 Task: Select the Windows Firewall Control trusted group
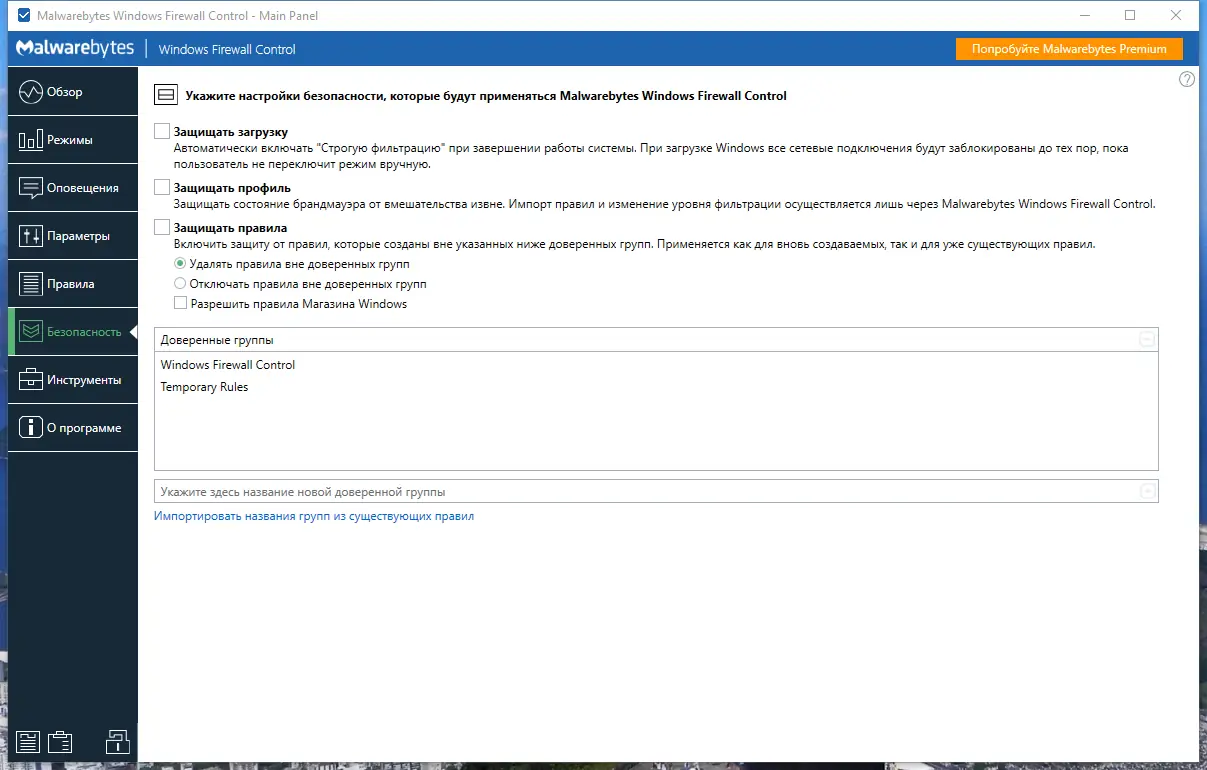(656, 365)
